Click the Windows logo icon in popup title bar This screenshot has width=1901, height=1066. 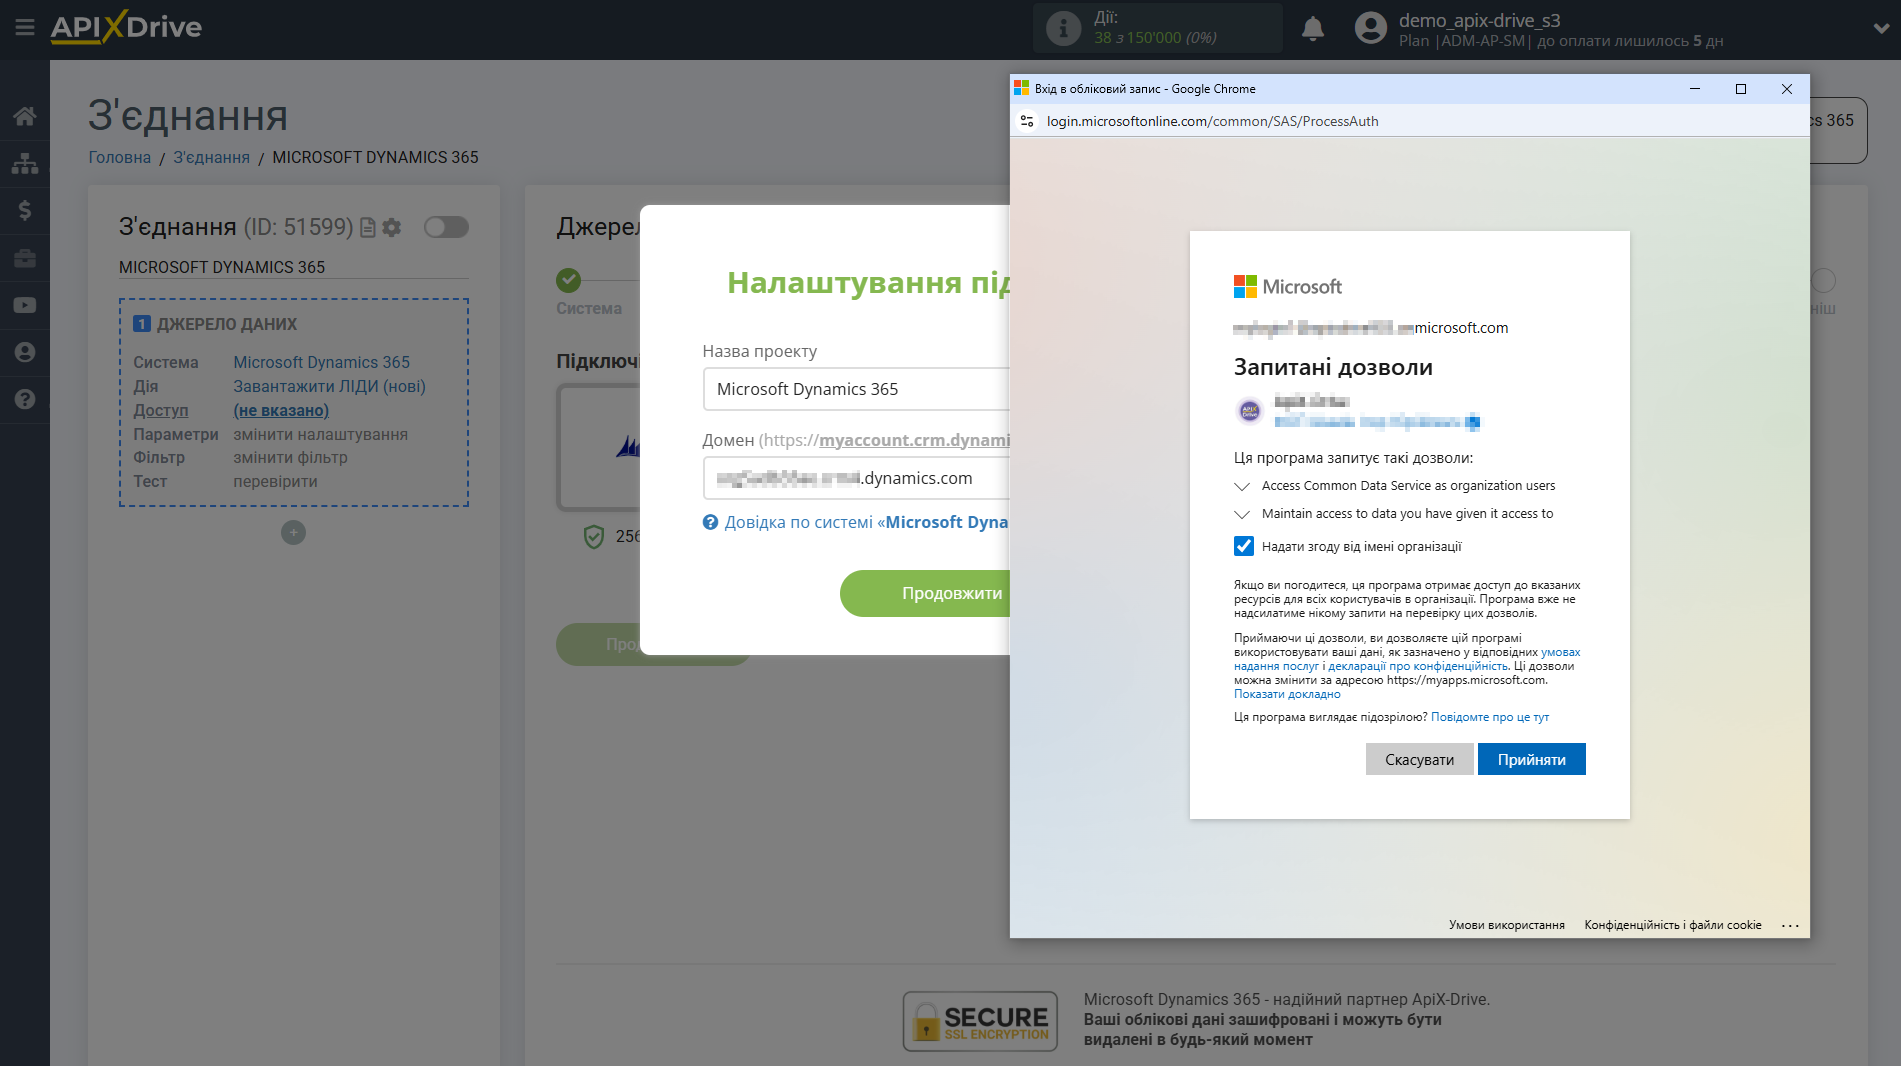tap(1021, 88)
